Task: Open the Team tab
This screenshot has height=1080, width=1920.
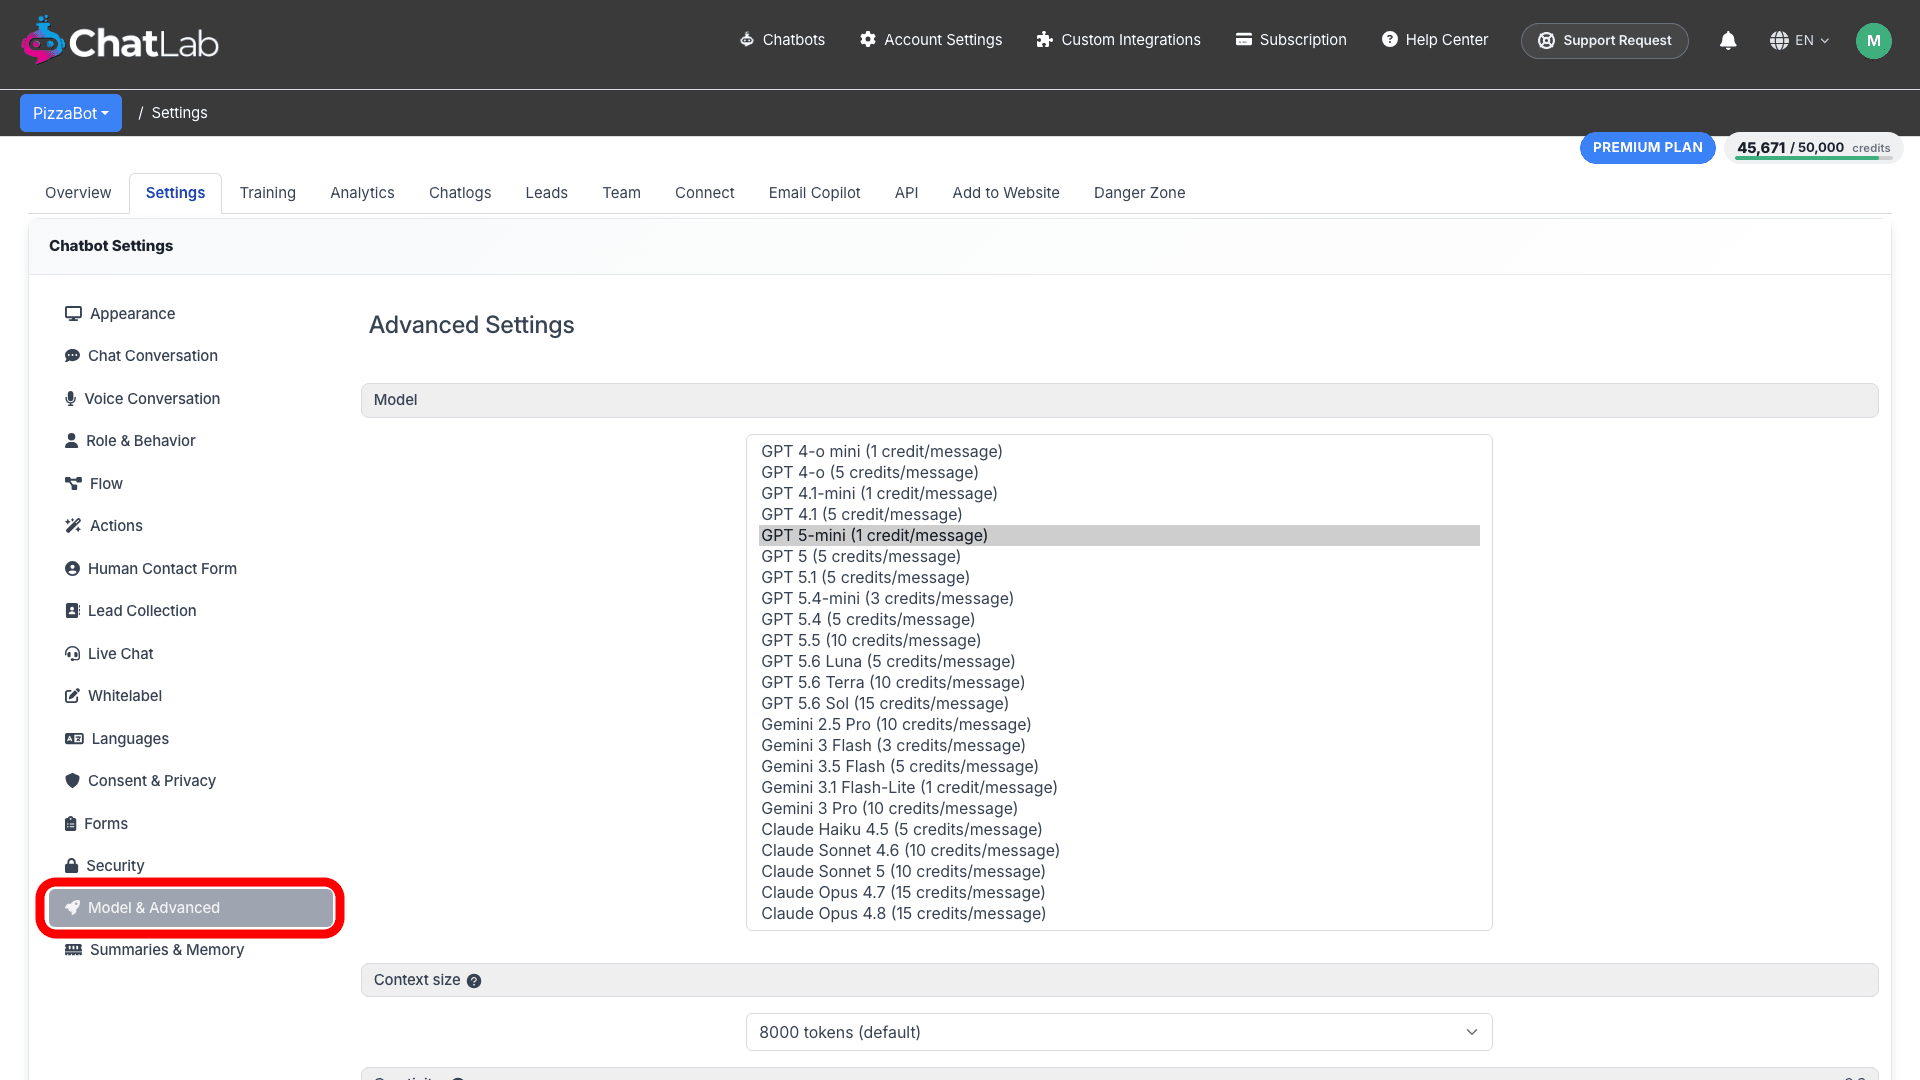Action: pos(621,193)
